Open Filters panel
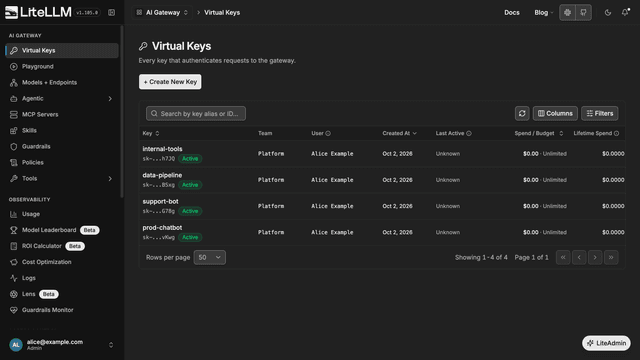 pos(600,113)
